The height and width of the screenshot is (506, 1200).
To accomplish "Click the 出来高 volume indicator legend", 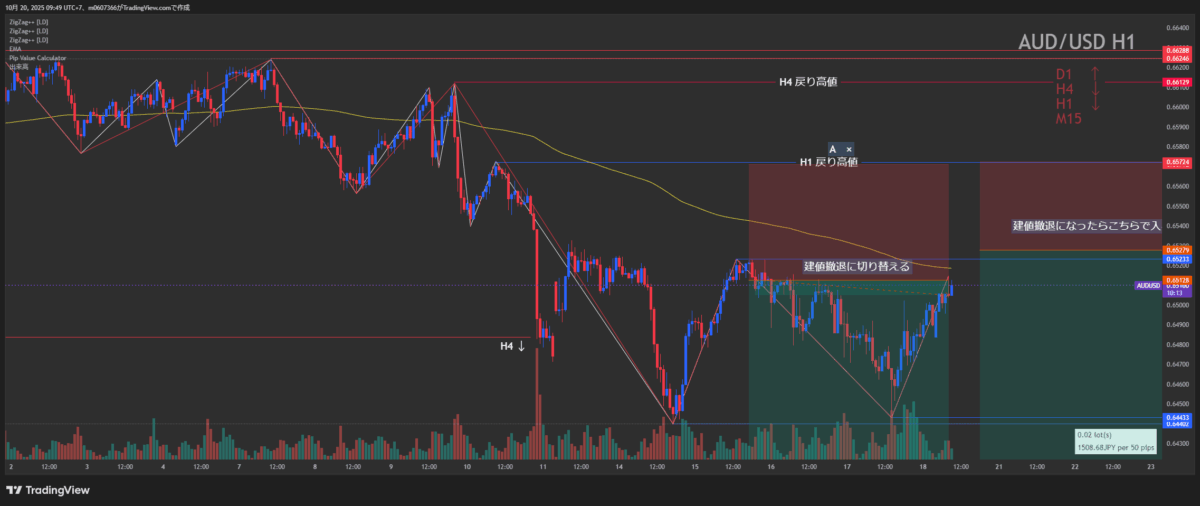I will [18, 67].
